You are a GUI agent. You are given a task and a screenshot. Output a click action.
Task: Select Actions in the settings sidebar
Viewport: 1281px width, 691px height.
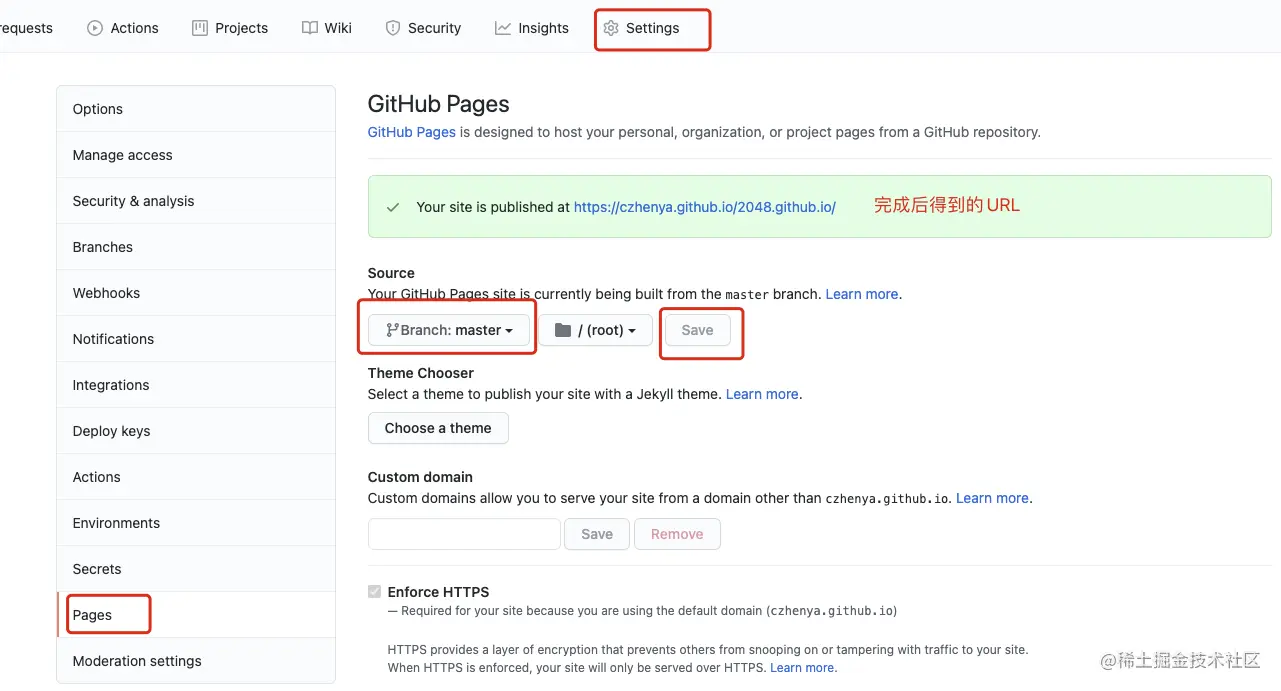(196, 477)
